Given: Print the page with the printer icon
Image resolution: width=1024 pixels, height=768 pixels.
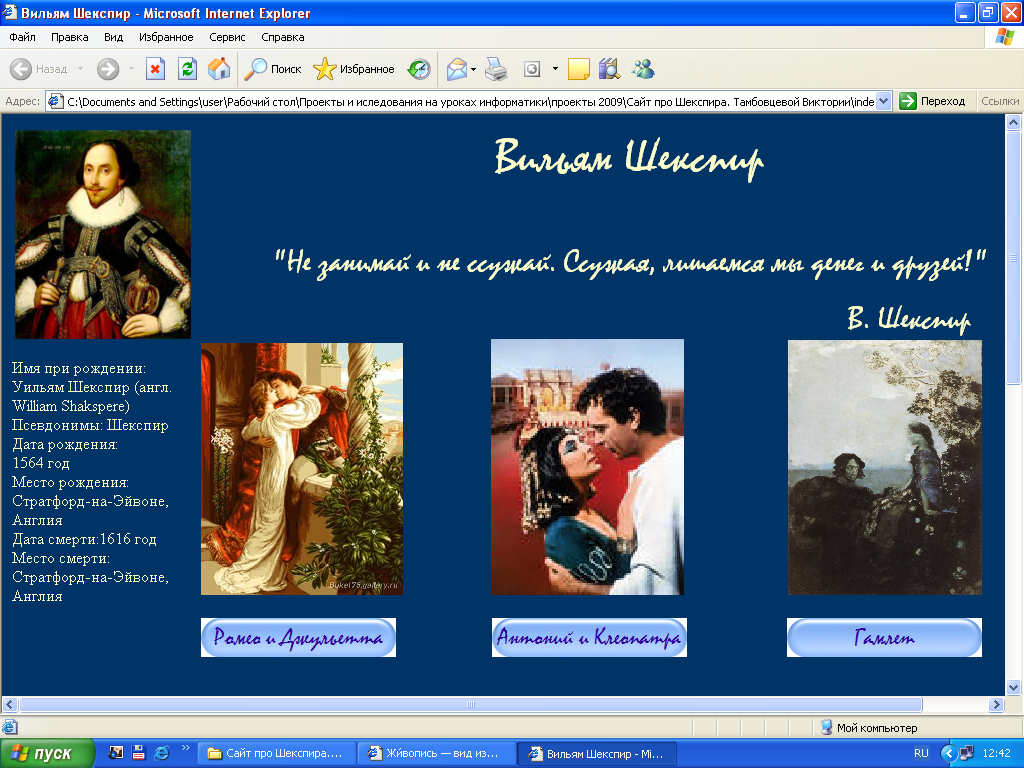Looking at the screenshot, I should 496,69.
